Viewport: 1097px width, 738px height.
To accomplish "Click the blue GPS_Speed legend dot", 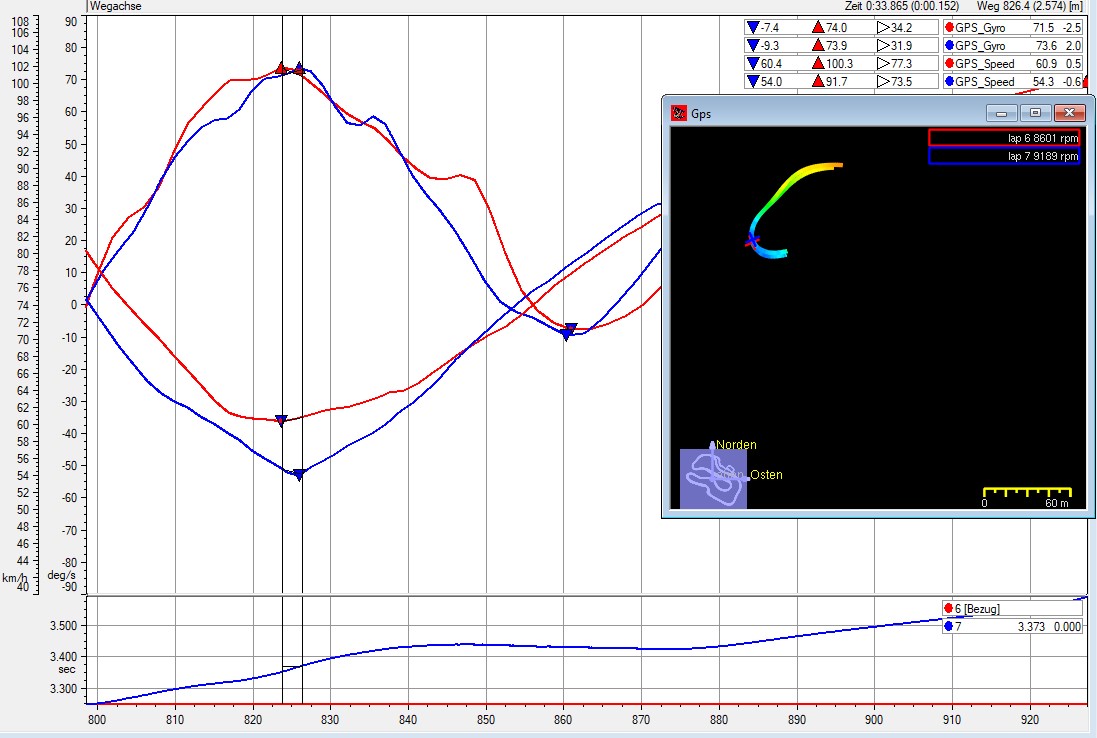I will pos(948,82).
